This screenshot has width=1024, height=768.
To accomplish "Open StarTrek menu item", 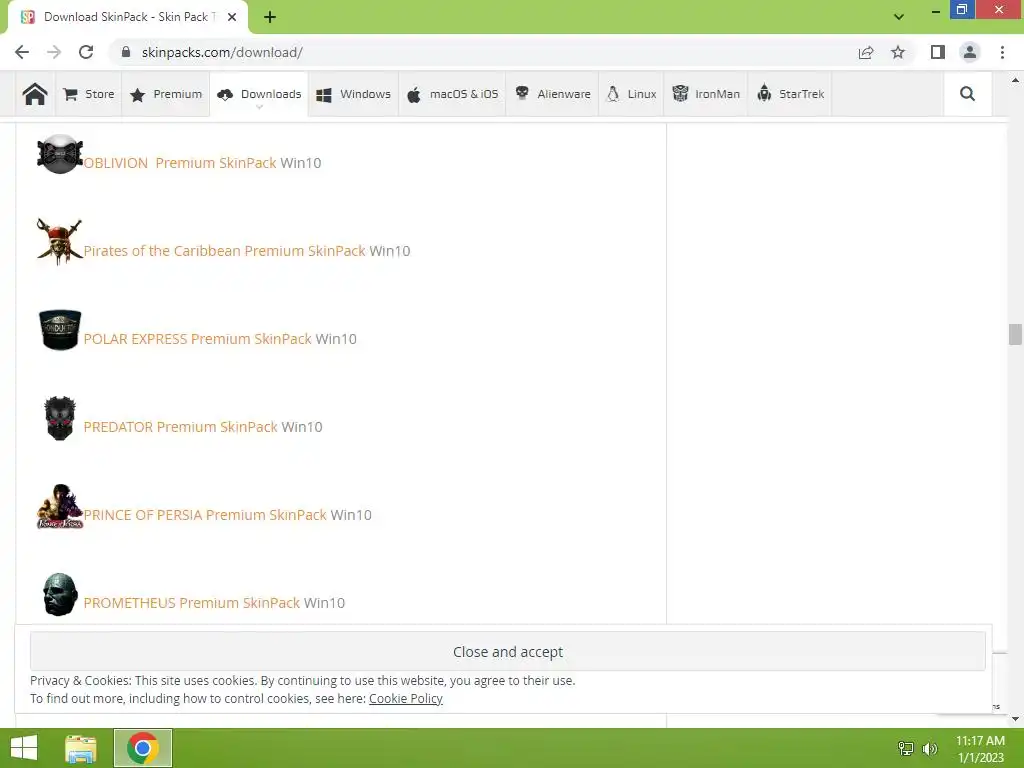I will tap(790, 94).
